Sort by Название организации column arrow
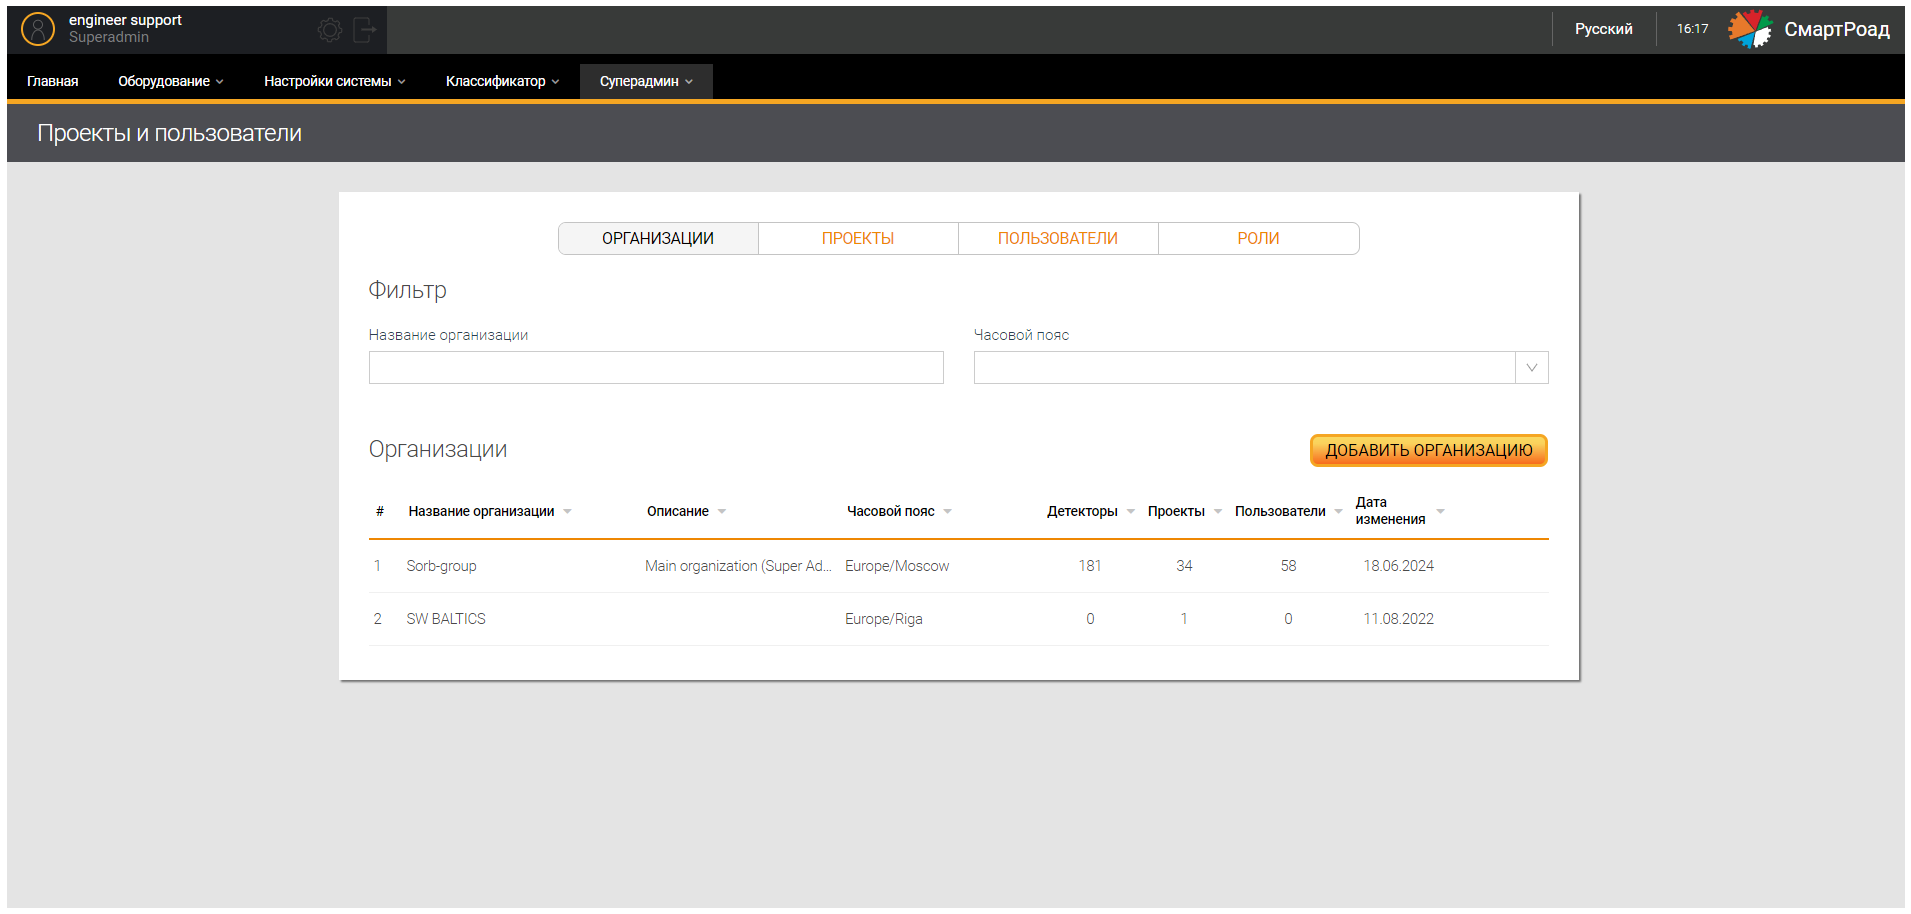This screenshot has width=1911, height=914. [567, 511]
